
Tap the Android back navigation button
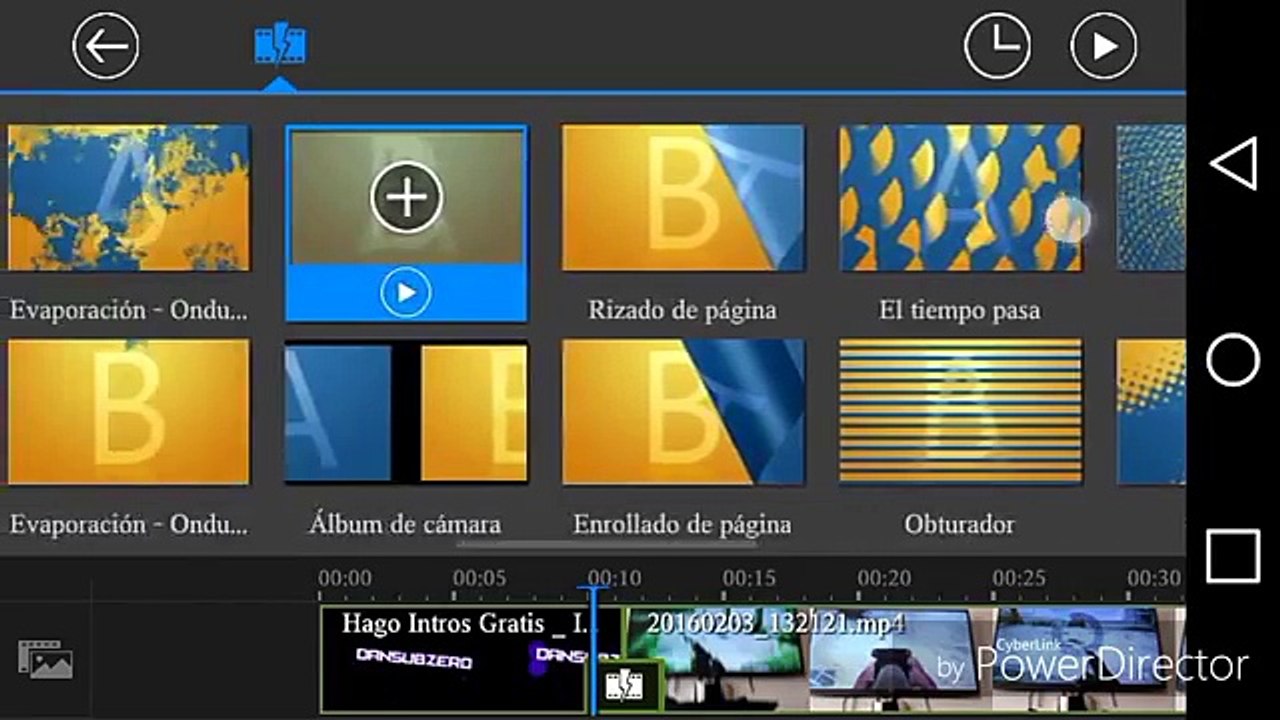point(1233,164)
